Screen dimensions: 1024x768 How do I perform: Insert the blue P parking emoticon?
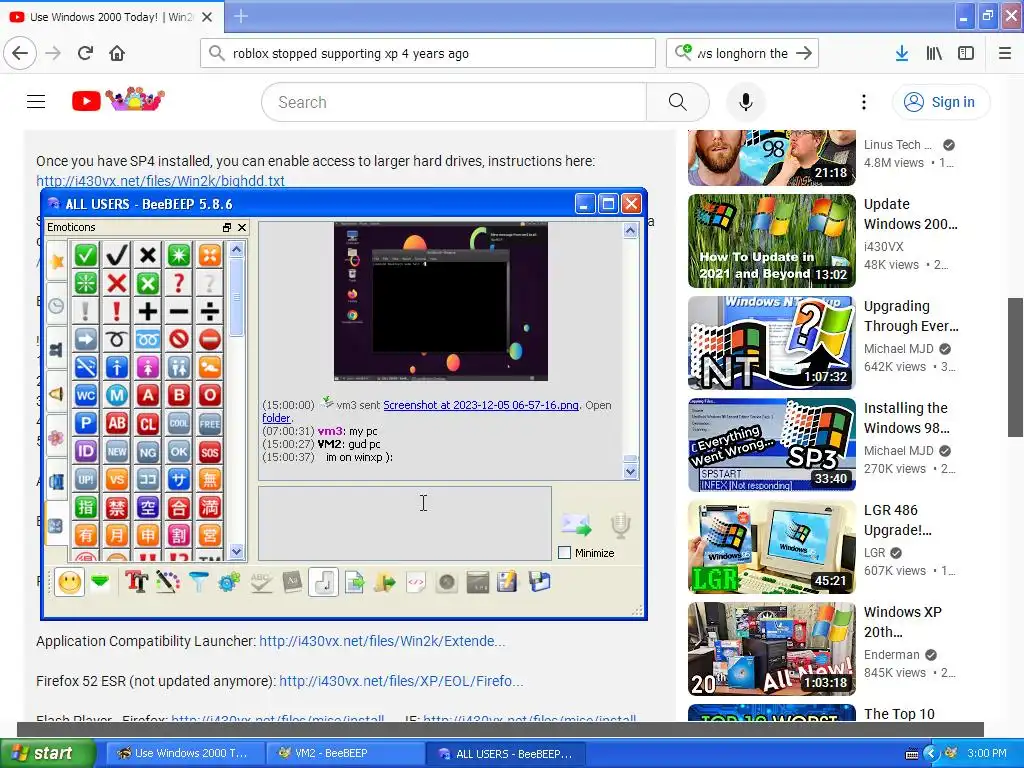click(86, 424)
